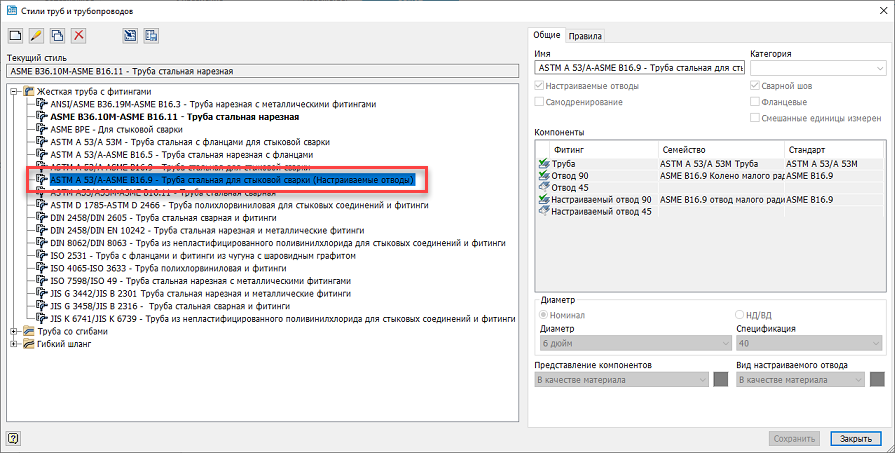Click the dialog title bar app icon

pos(11,10)
